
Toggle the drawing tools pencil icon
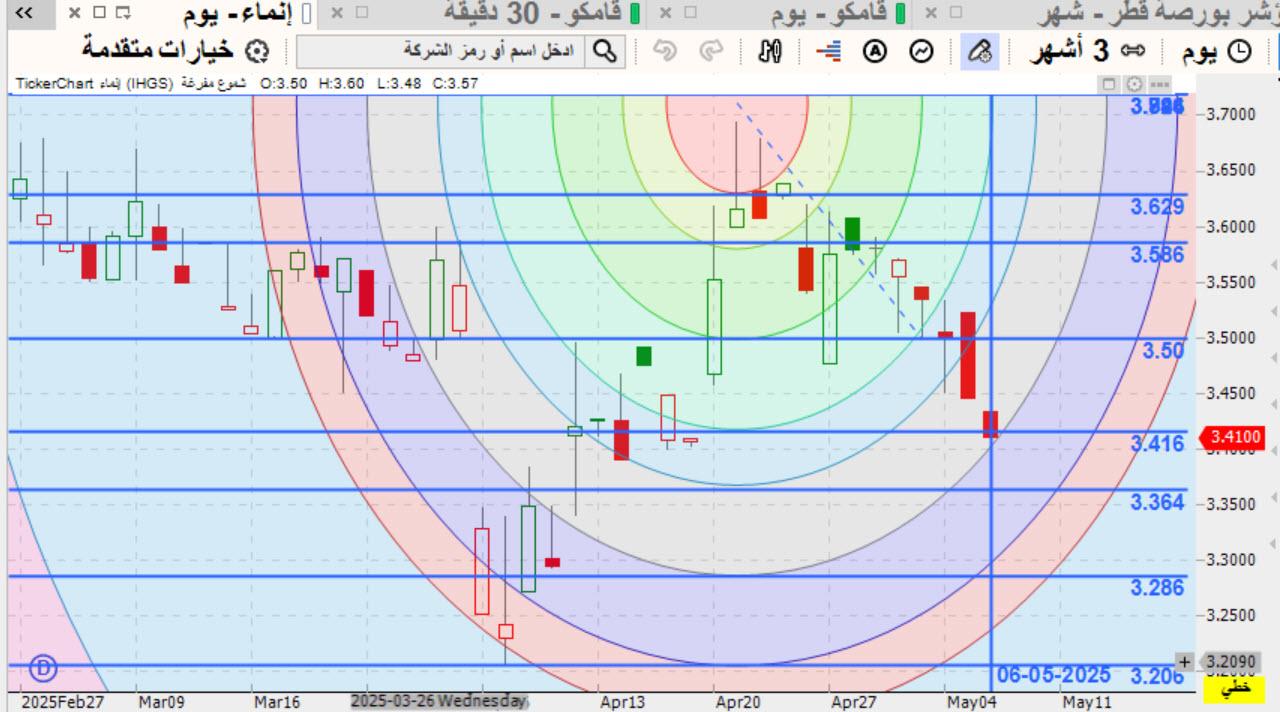pyautogui.click(x=980, y=51)
